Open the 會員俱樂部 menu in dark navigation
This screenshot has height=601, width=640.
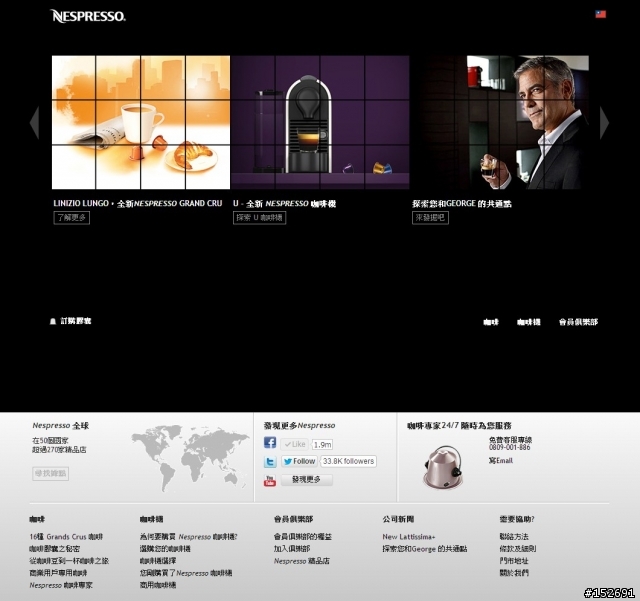[x=578, y=322]
